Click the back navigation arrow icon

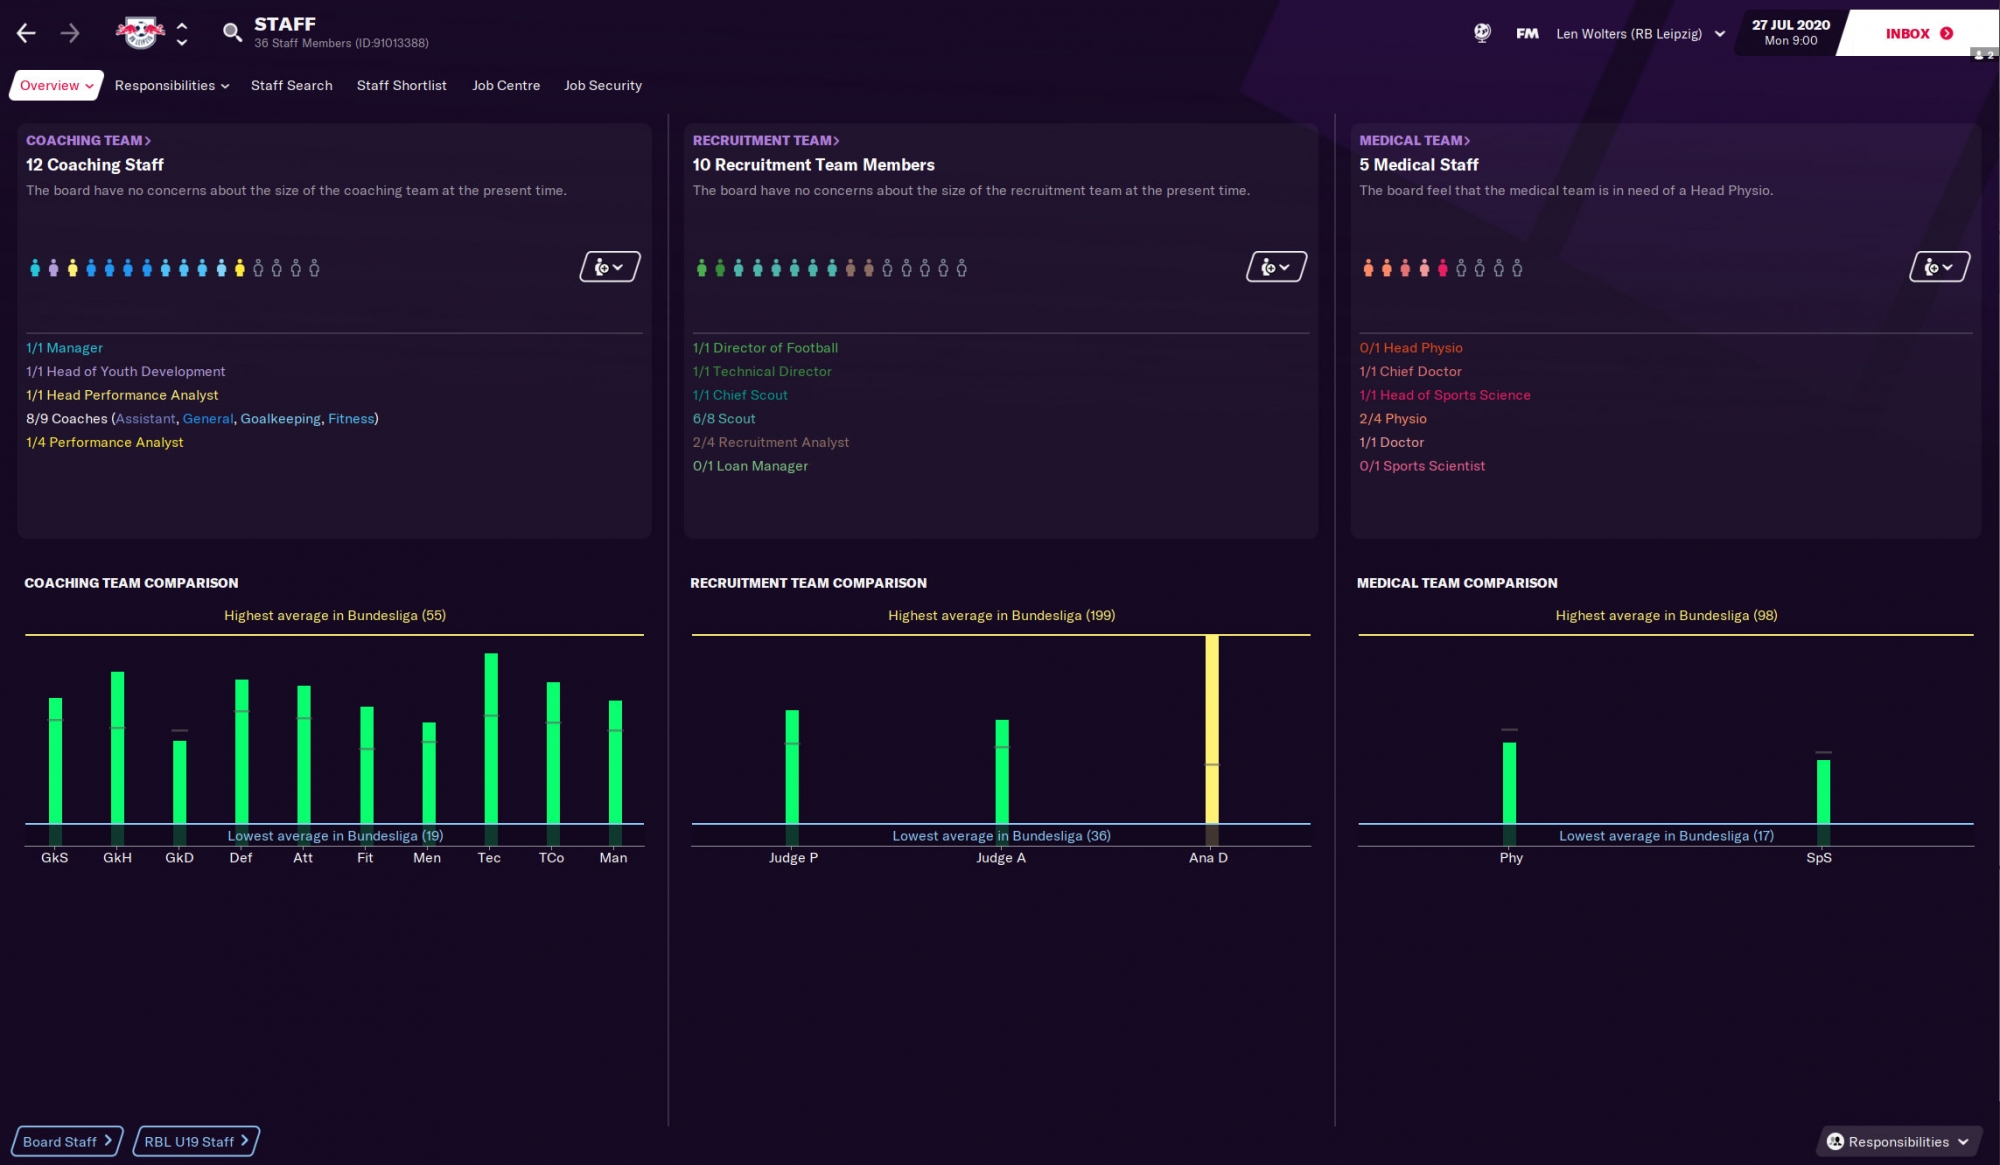point(28,29)
